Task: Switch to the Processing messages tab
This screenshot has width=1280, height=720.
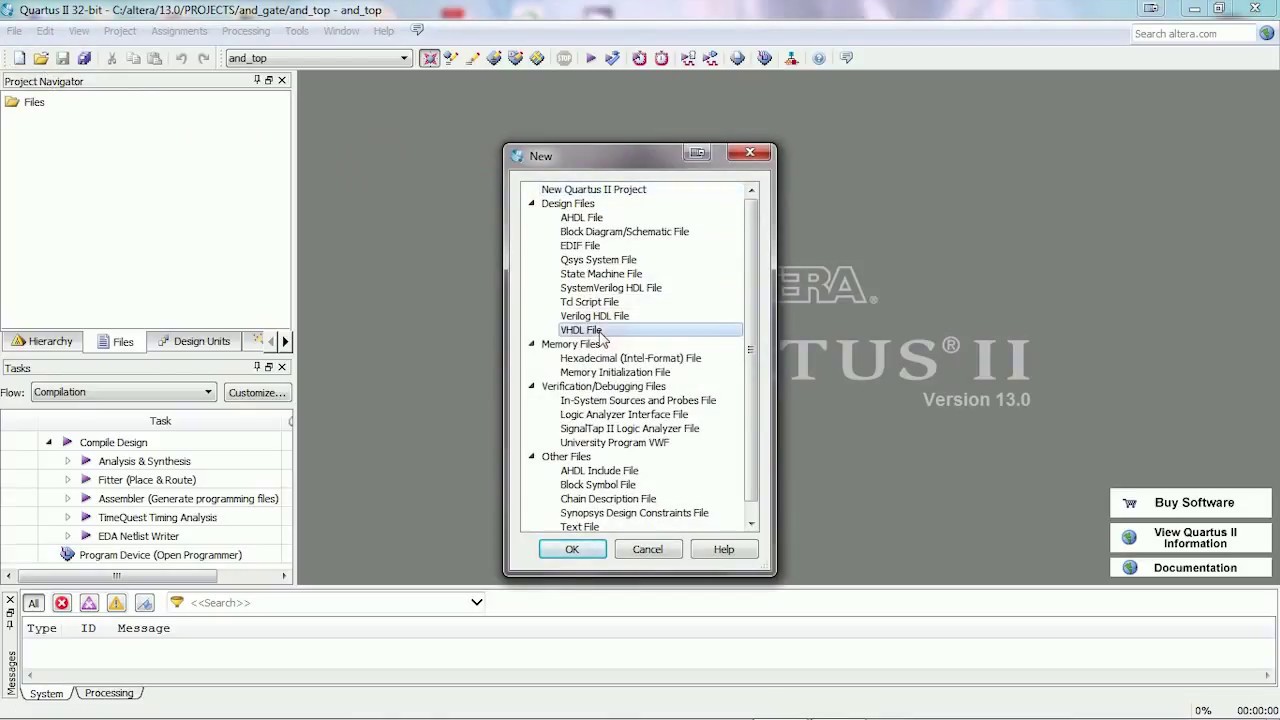Action: 108,693
